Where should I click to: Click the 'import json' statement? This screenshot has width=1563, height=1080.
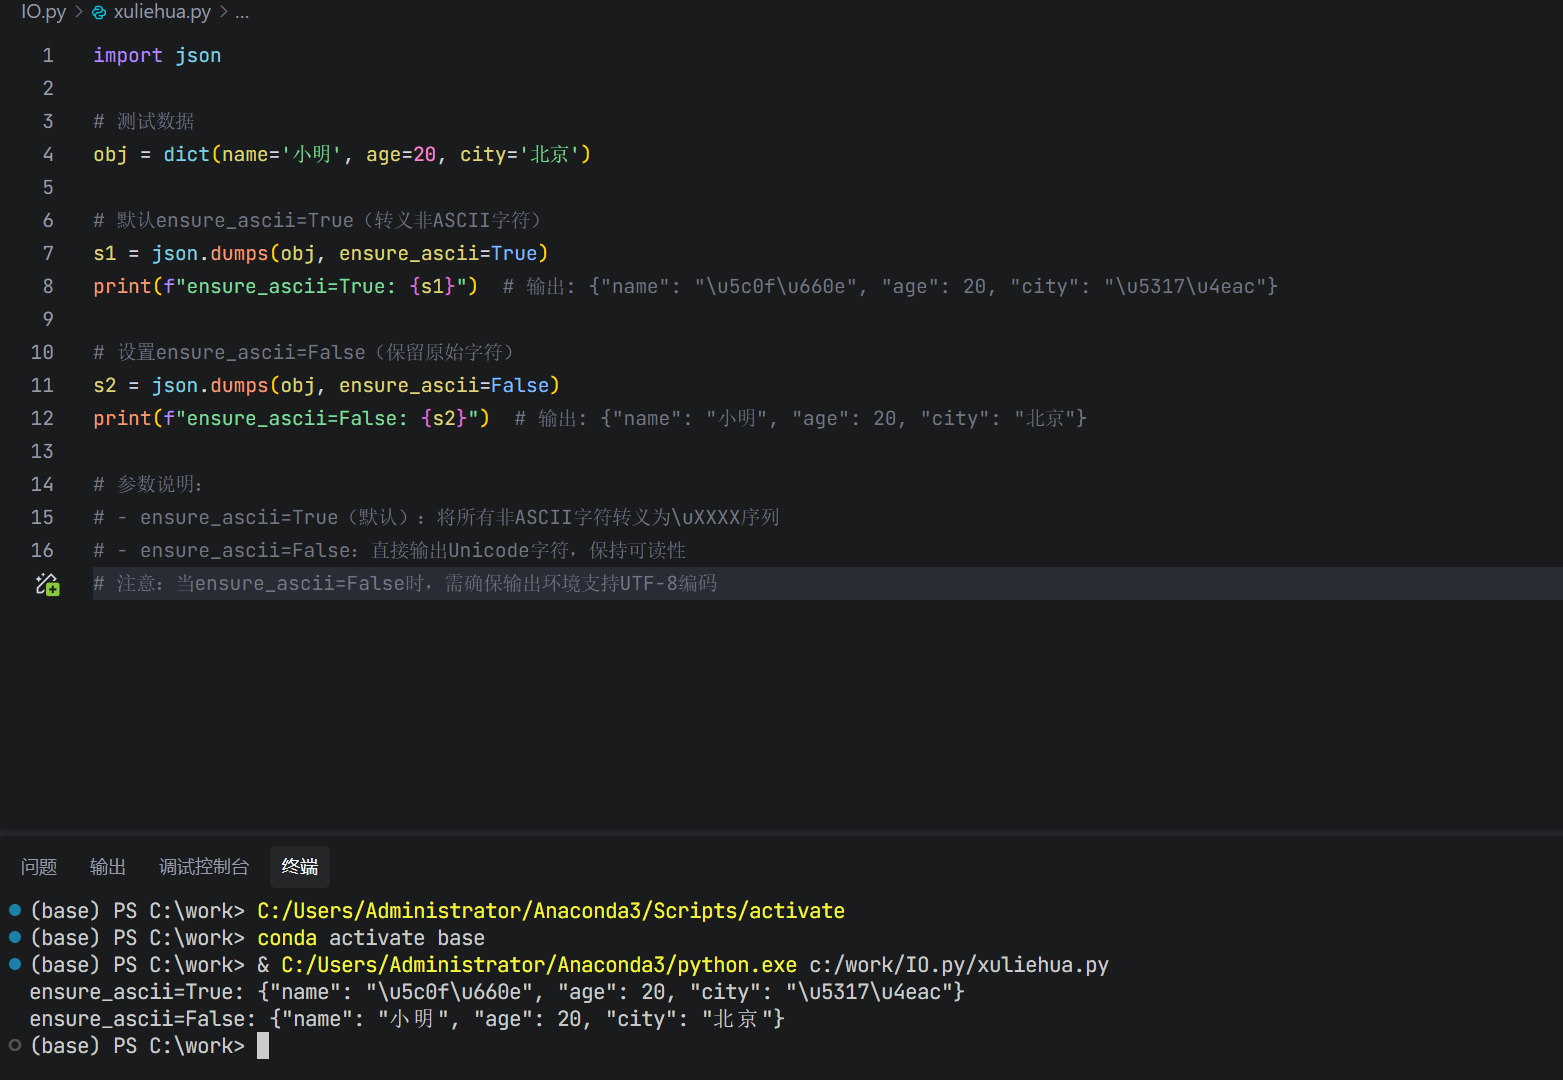pyautogui.click(x=157, y=56)
